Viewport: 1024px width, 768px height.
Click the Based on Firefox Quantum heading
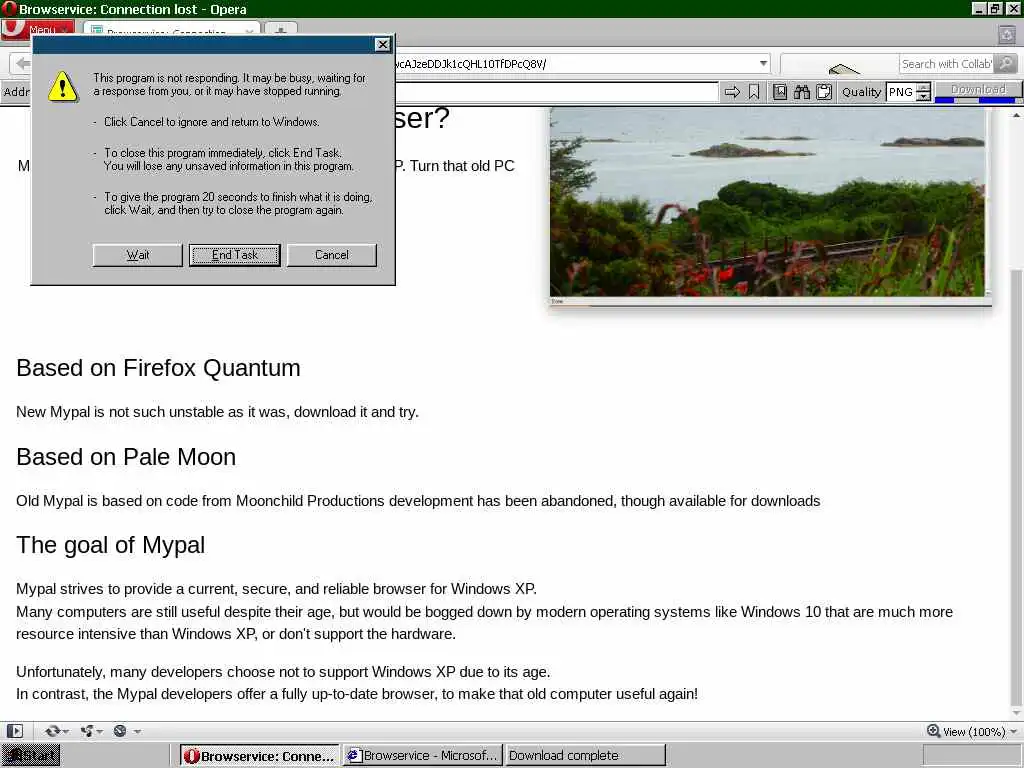[158, 368]
